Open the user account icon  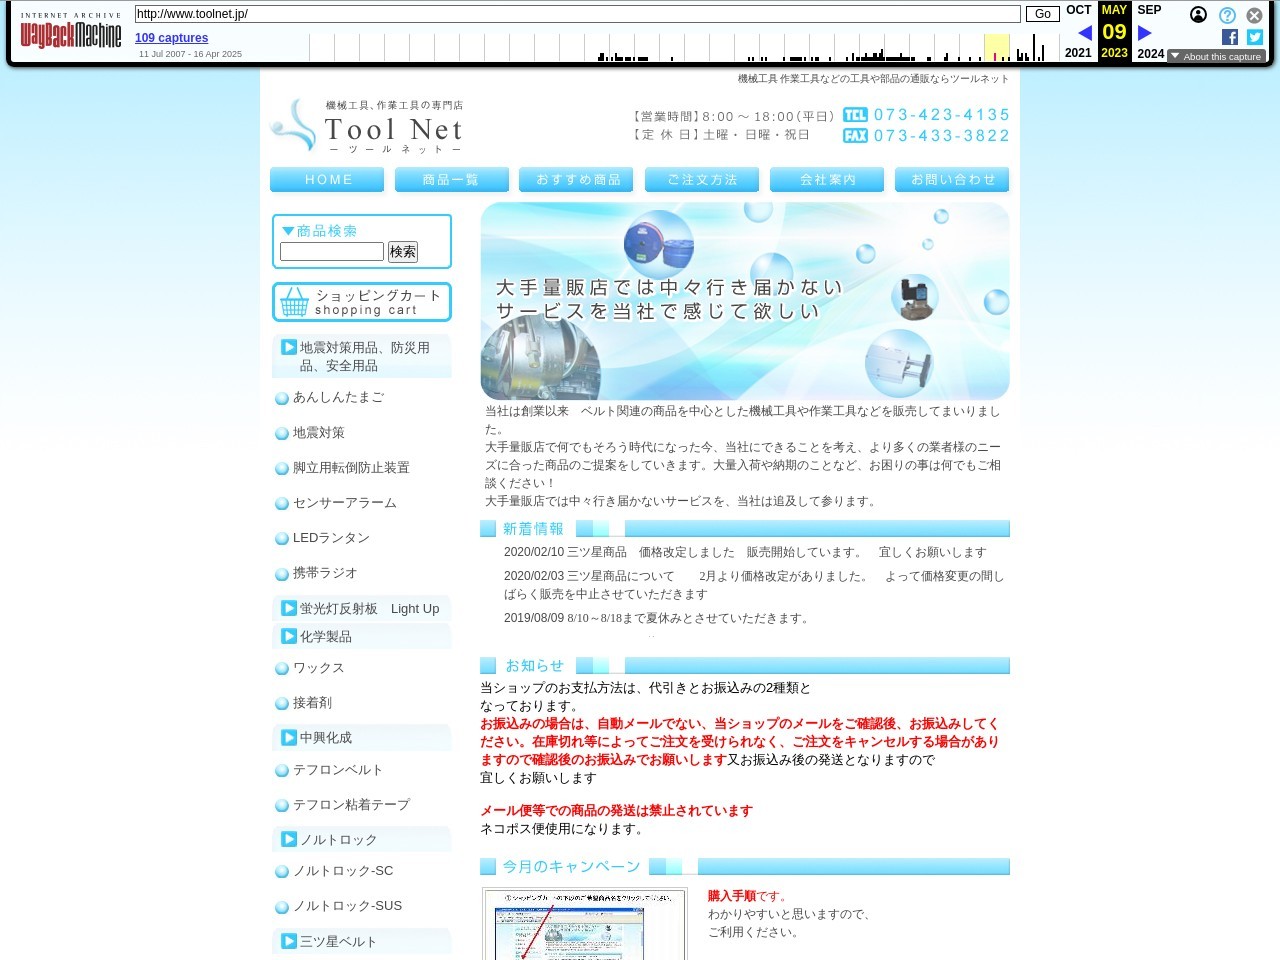click(1198, 15)
